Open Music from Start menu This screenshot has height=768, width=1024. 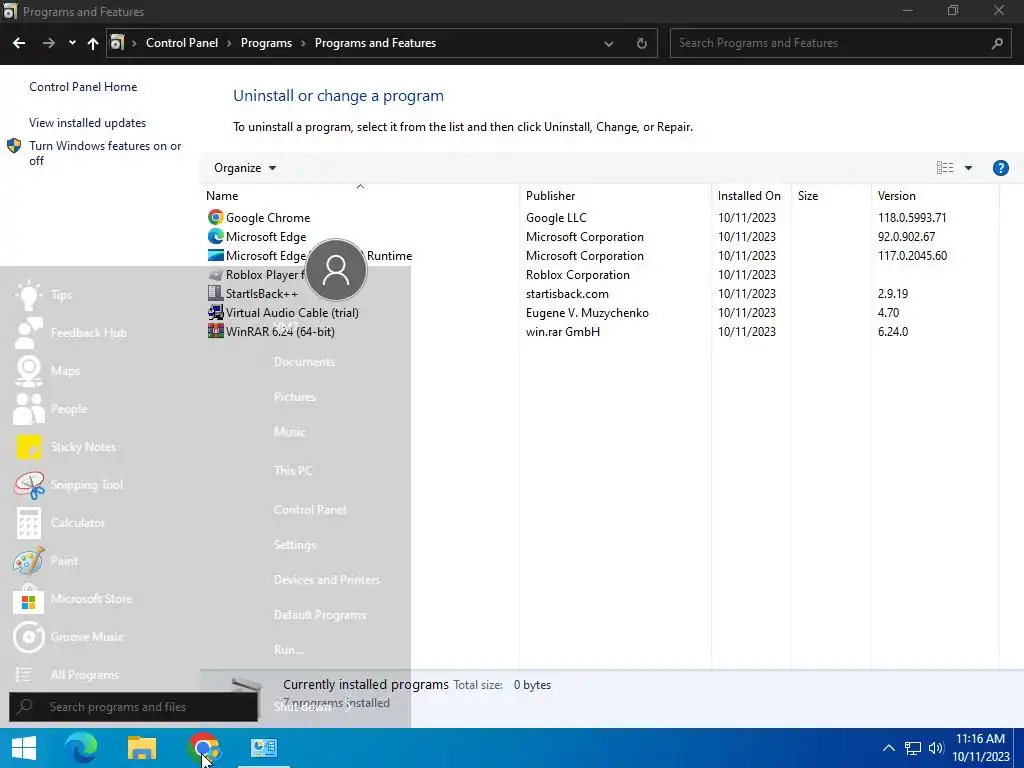click(x=290, y=432)
